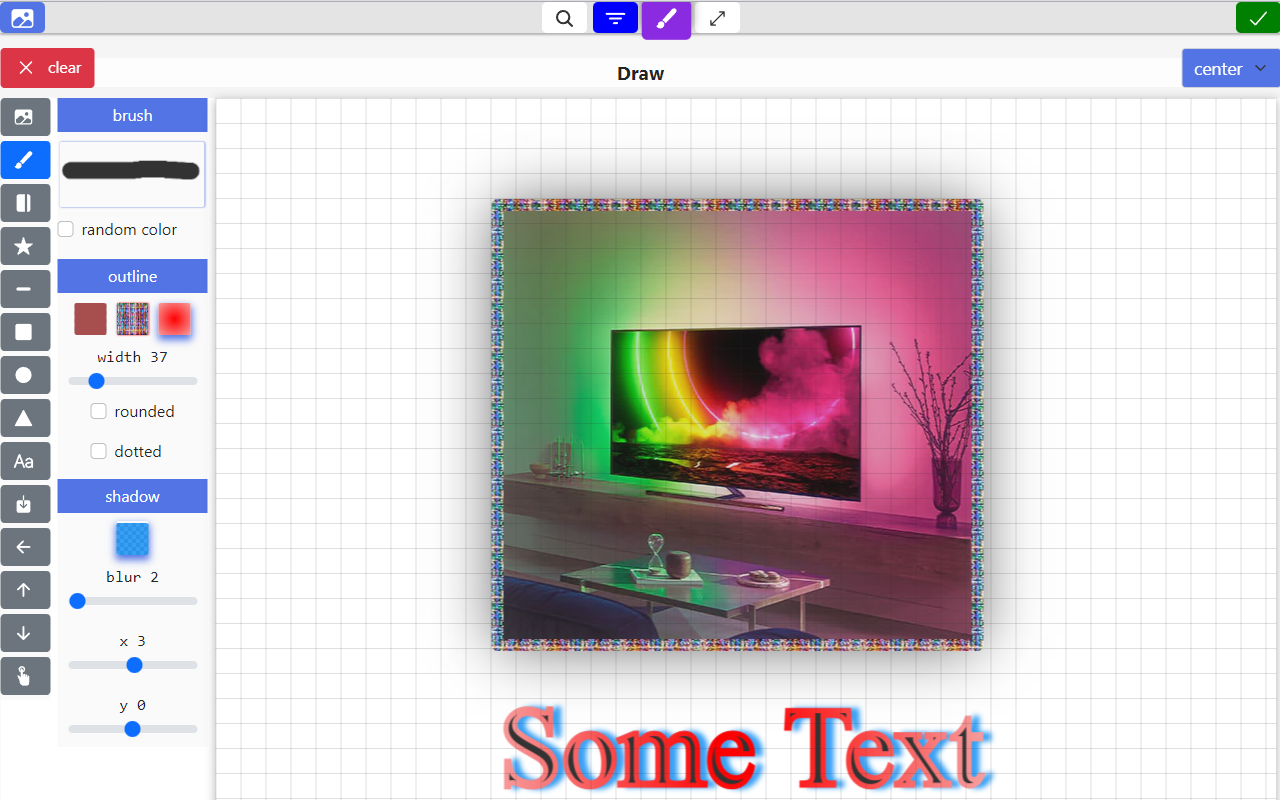Enable the random color checkbox
The height and width of the screenshot is (800, 1280).
(66, 229)
